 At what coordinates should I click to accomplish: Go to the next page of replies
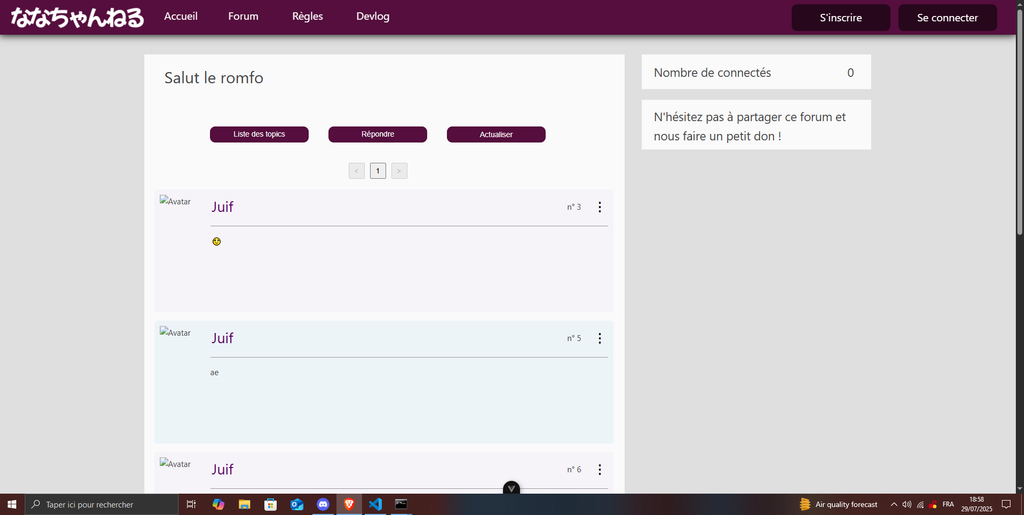[x=399, y=171]
